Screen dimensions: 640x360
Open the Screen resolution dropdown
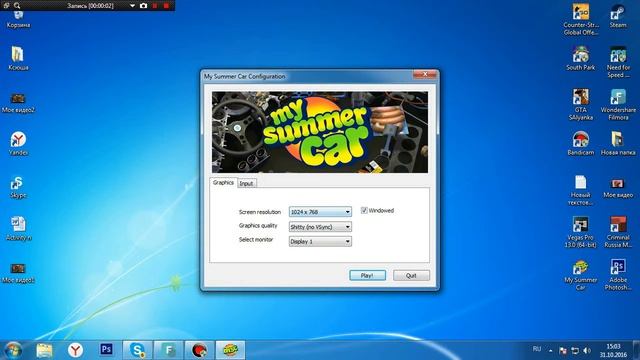320,212
